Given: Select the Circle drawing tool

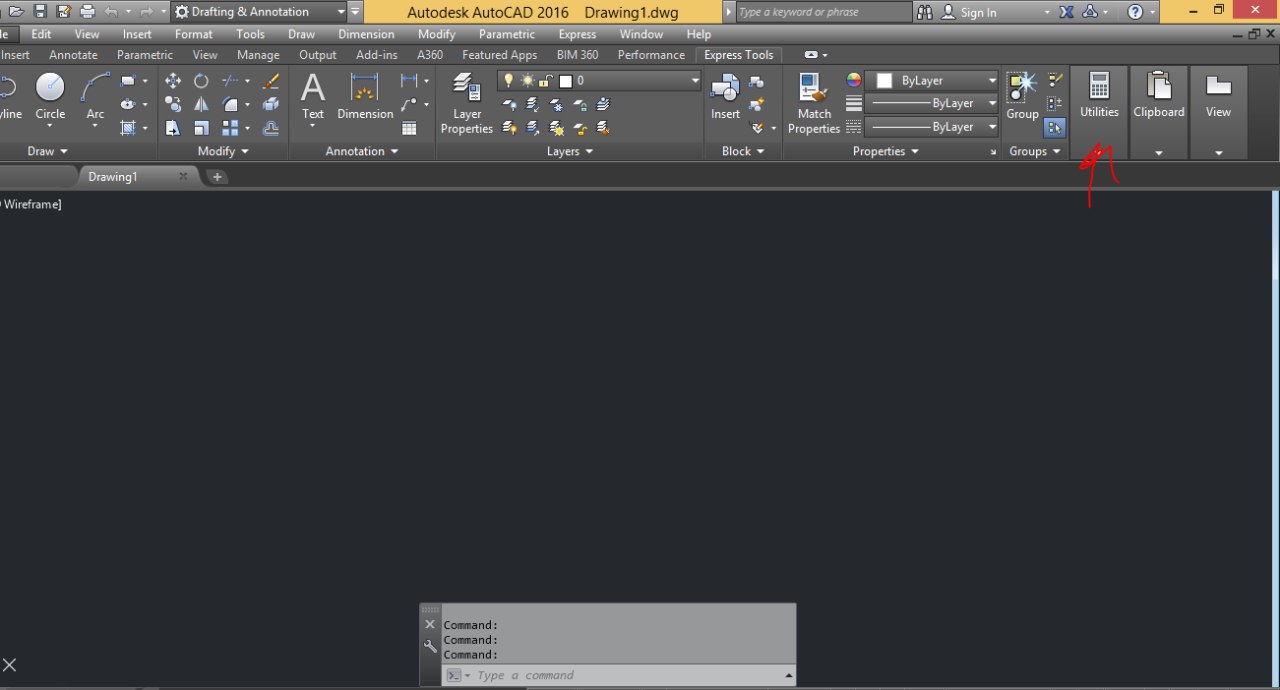Looking at the screenshot, I should tap(50, 97).
